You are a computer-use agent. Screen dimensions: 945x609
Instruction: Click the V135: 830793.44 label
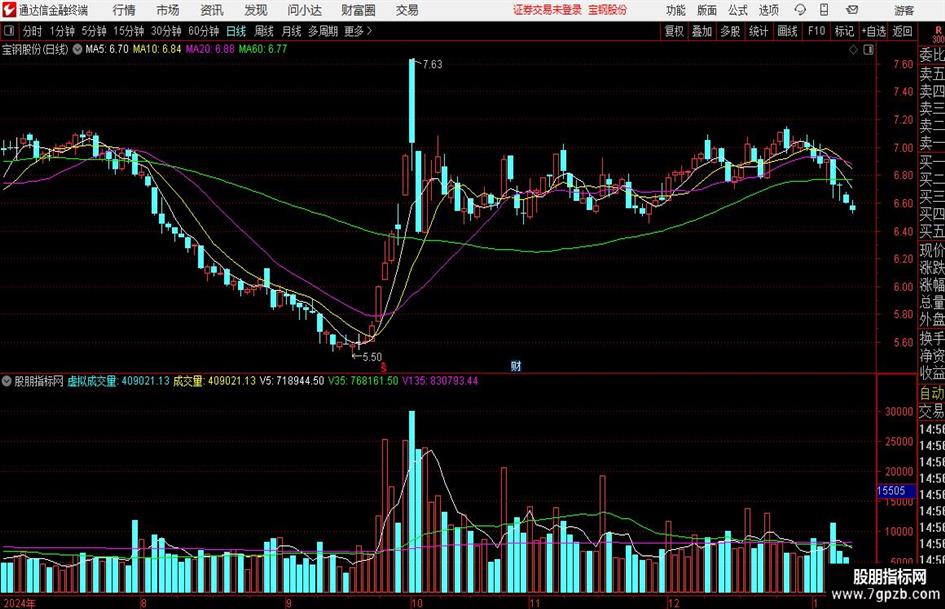(440, 381)
